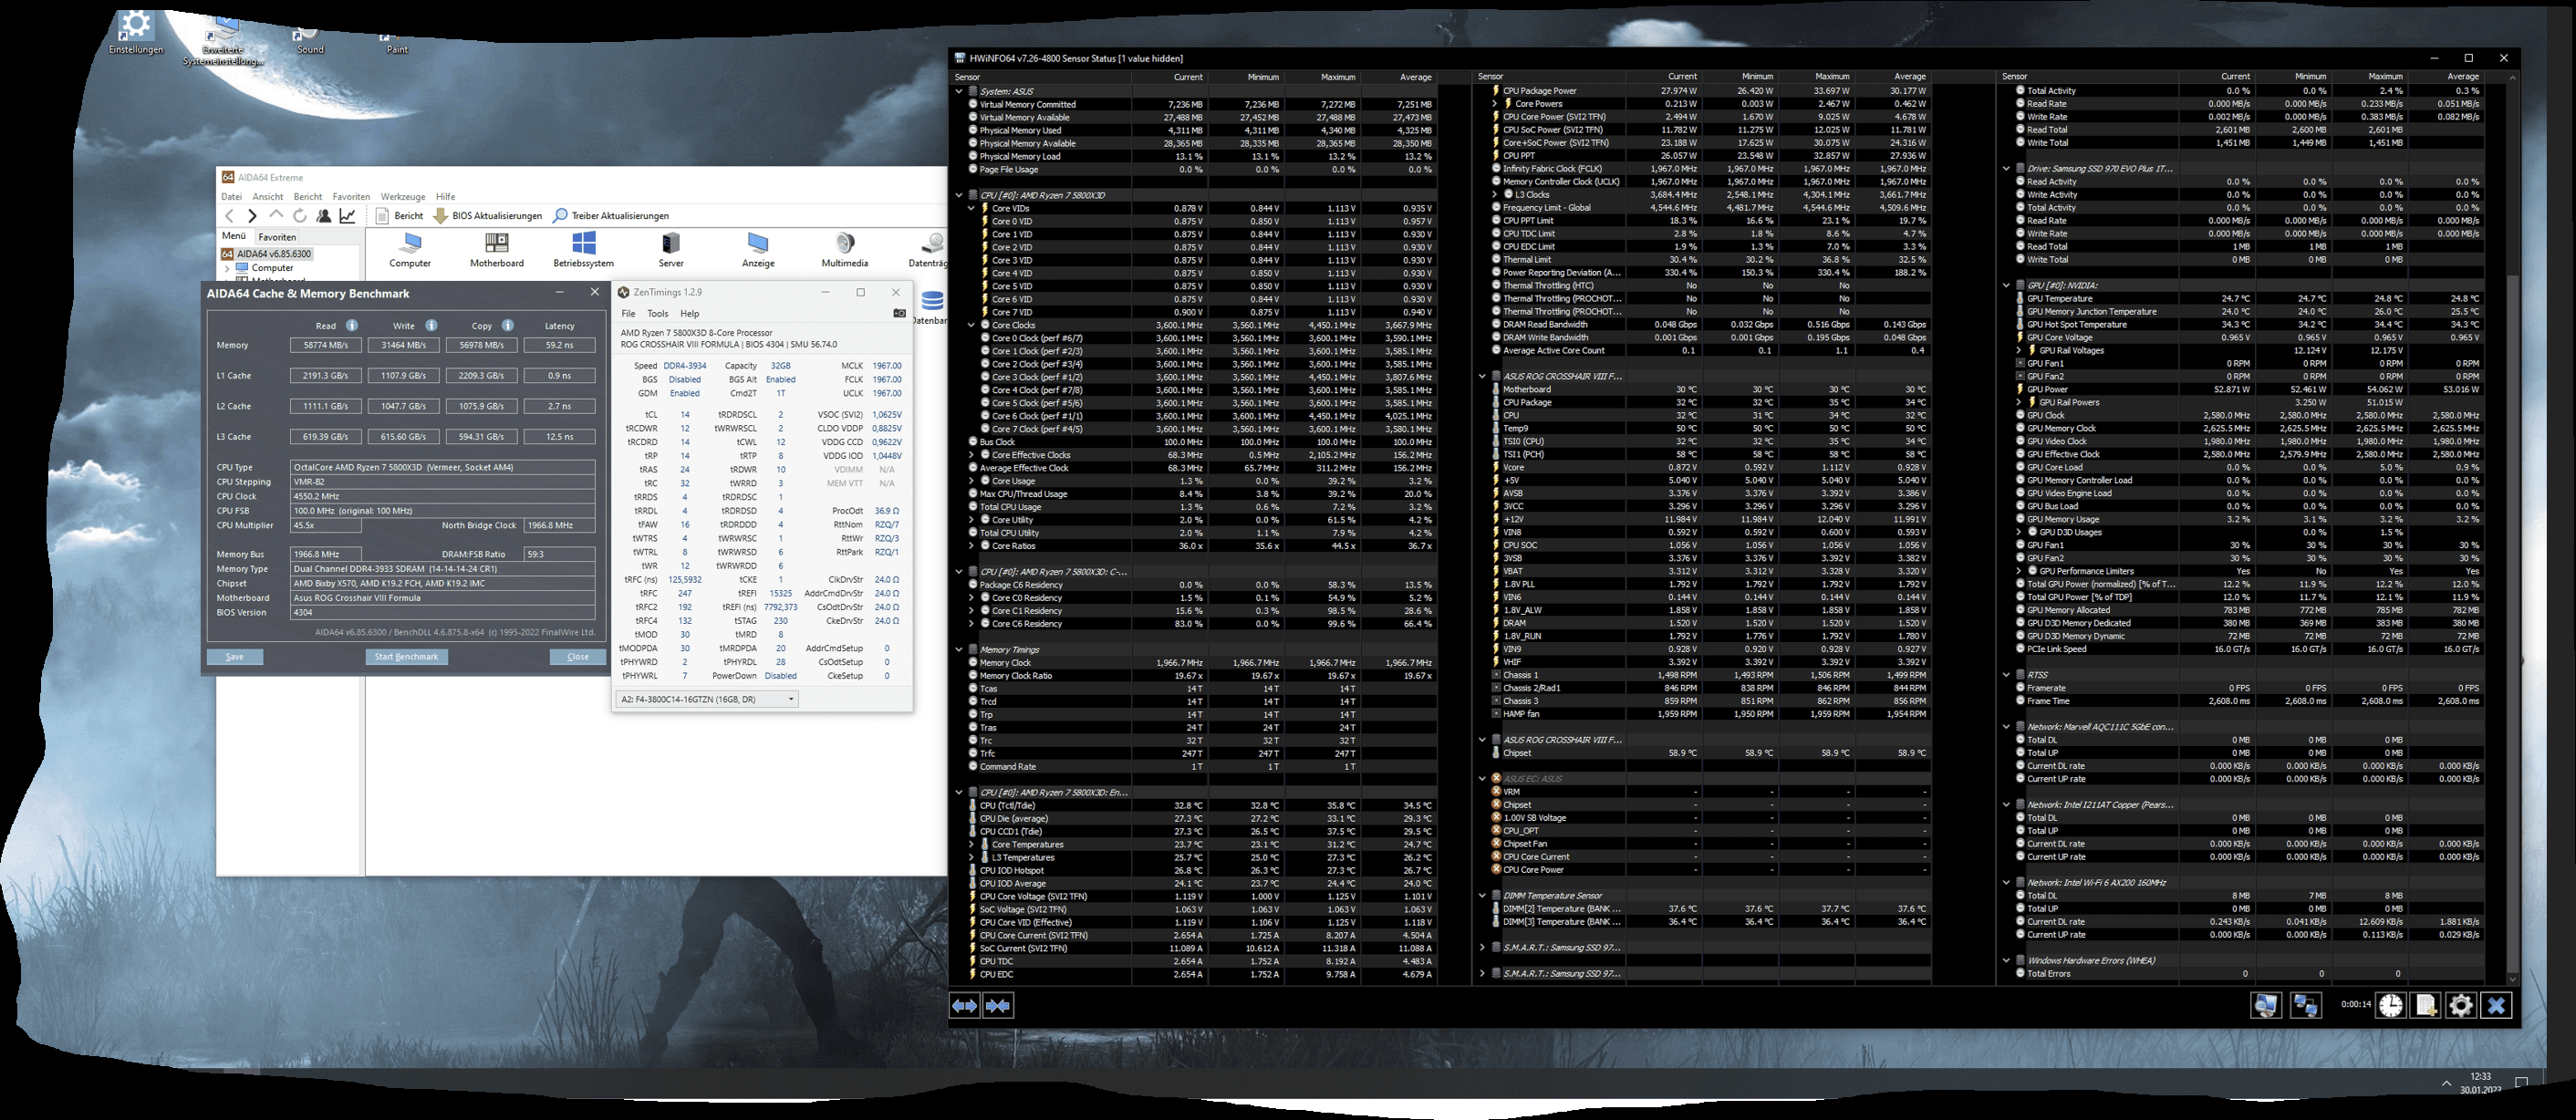
Task: Click Close button in benchmark window
Action: (578, 657)
